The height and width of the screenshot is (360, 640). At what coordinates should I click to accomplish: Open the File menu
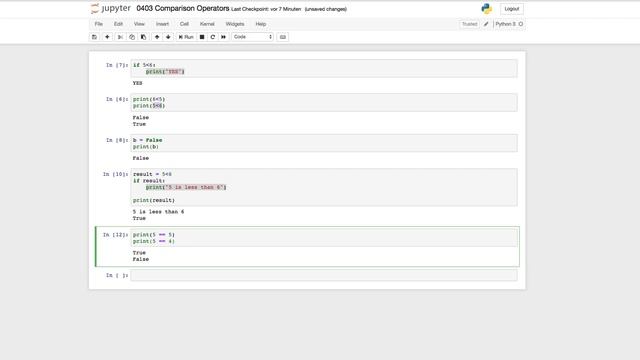coord(99,24)
